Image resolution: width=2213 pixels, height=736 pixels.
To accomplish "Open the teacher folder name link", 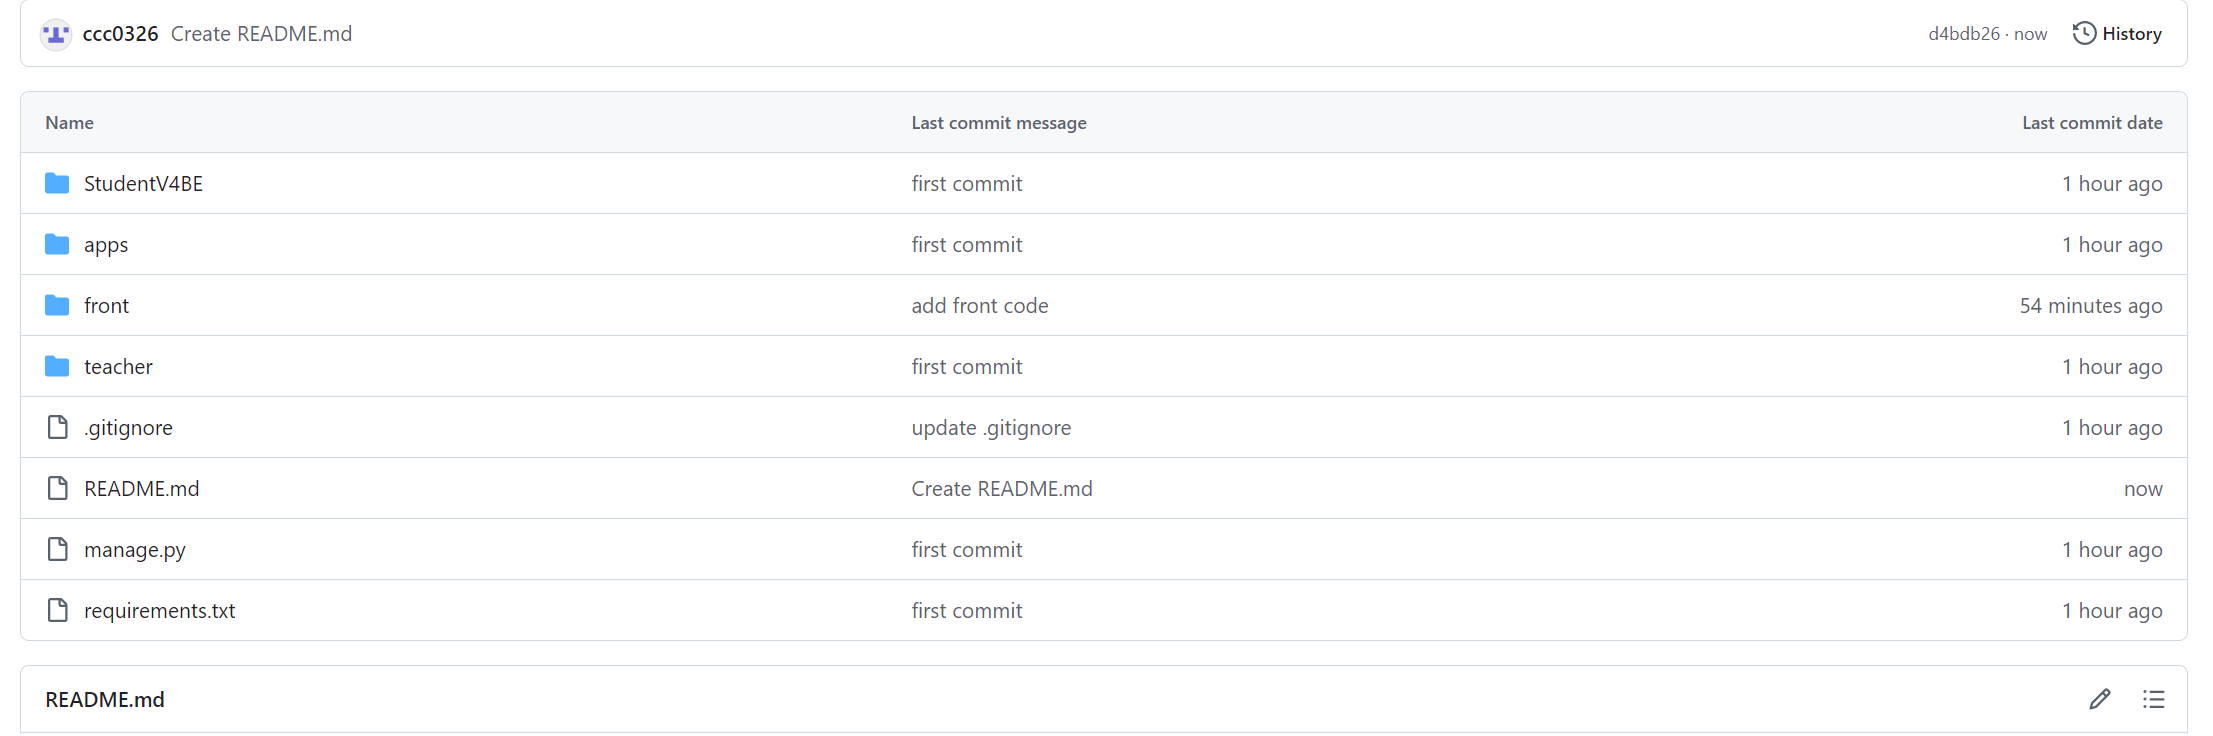I will tap(118, 367).
